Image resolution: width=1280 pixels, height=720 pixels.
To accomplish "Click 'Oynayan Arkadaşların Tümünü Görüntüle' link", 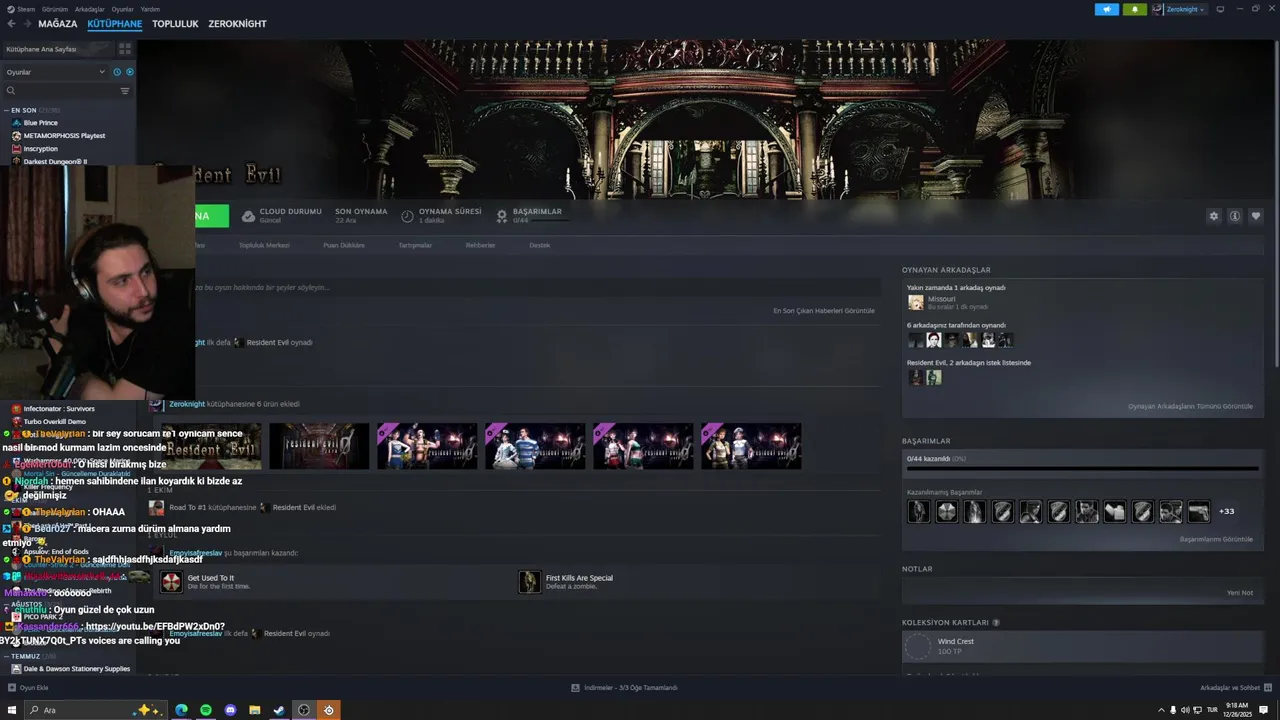I will coord(1190,407).
